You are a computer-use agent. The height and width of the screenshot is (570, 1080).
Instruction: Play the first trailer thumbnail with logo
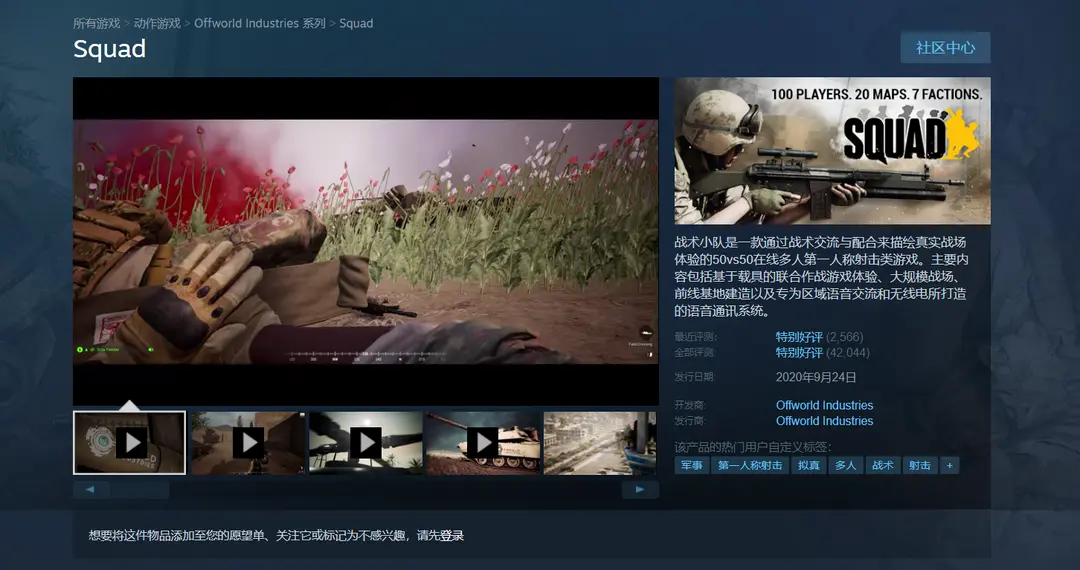[x=129, y=443]
